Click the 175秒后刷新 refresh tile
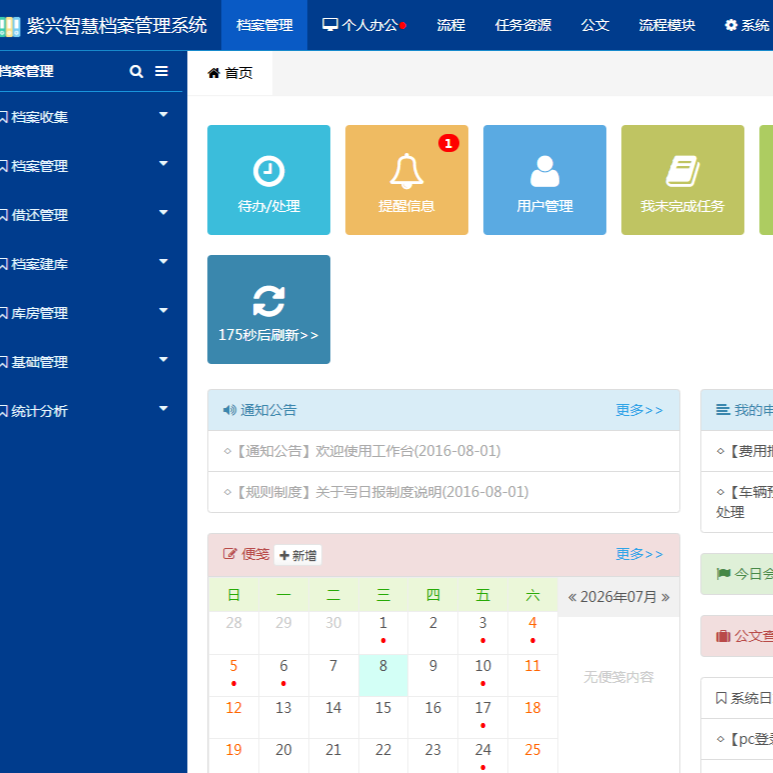This screenshot has height=773, width=773. pos(269,310)
